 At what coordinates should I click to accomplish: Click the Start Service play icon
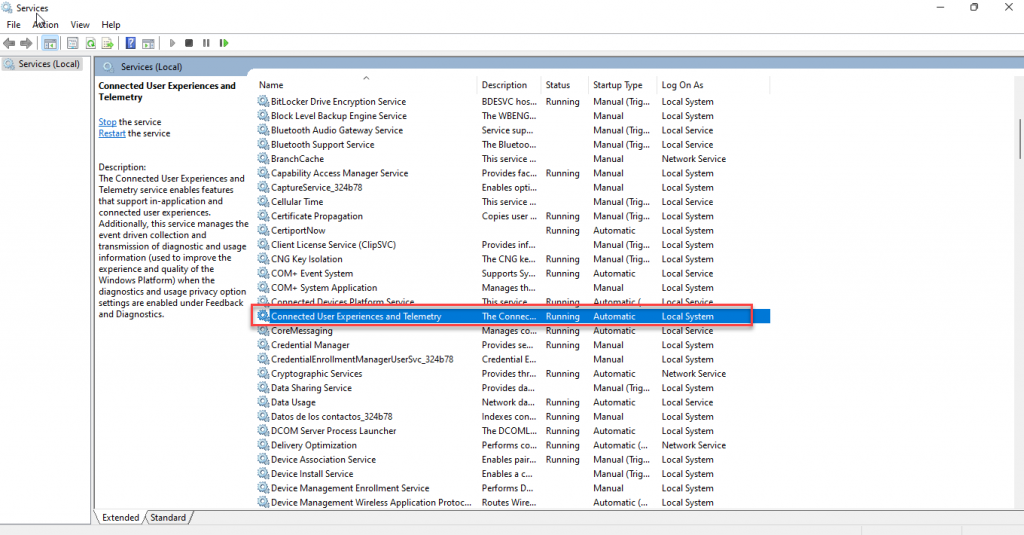(x=172, y=43)
